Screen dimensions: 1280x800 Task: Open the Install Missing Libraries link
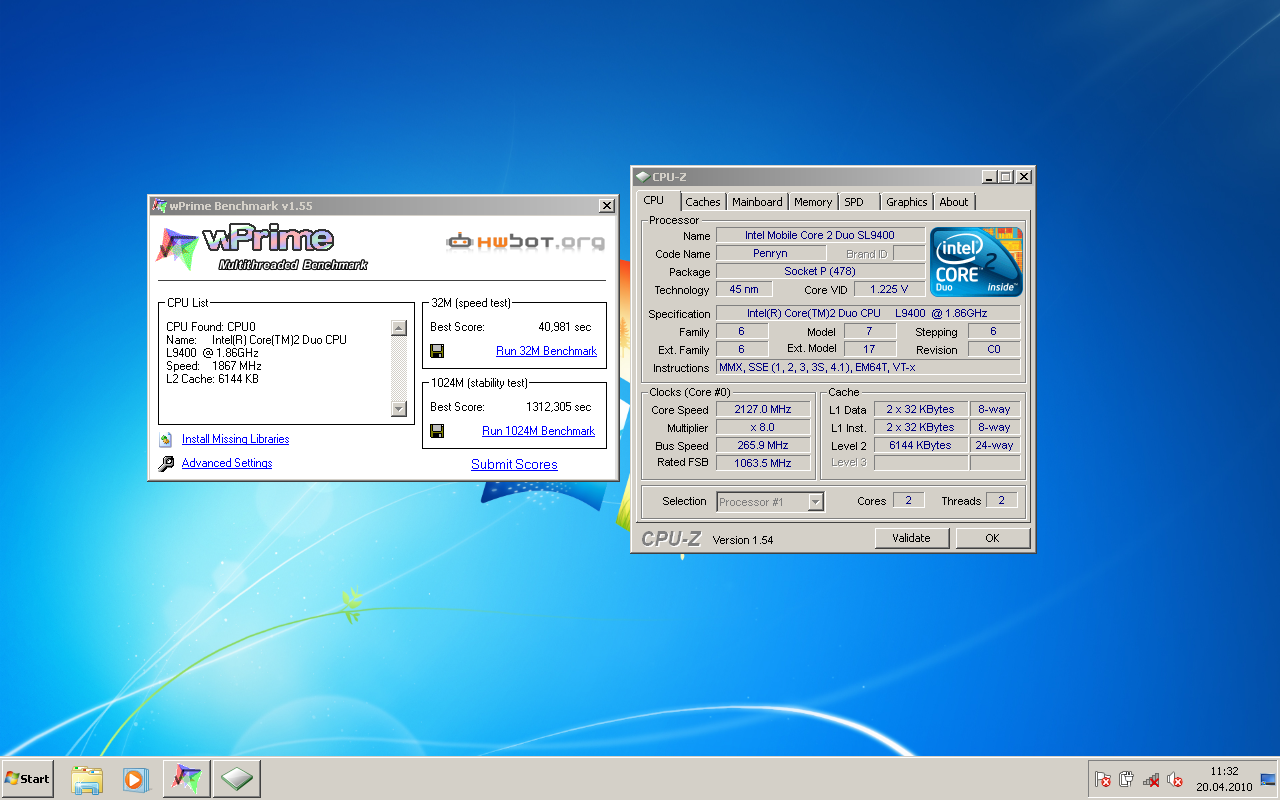coord(235,439)
